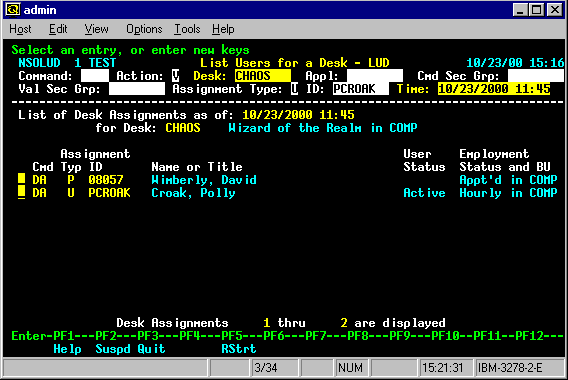Image resolution: width=568 pixels, height=380 pixels.
Task: Click the header date 10/23/00 15:16
Action: pyautogui.click(x=515, y=63)
